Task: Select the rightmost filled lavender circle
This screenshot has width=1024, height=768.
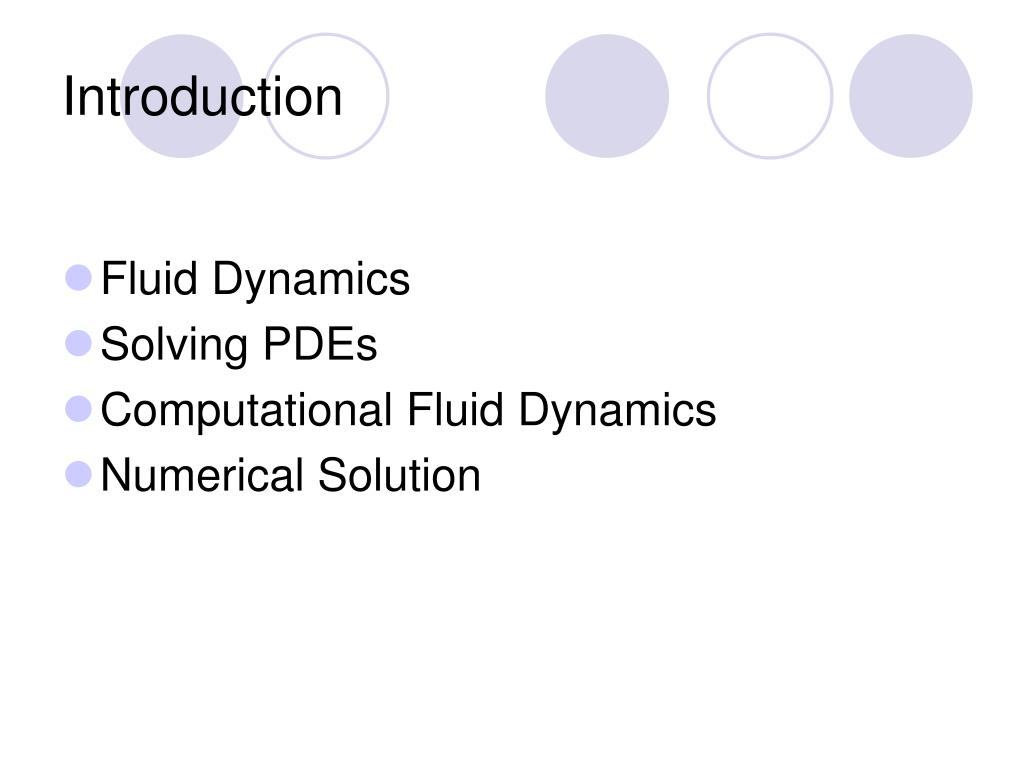Action: coord(910,96)
